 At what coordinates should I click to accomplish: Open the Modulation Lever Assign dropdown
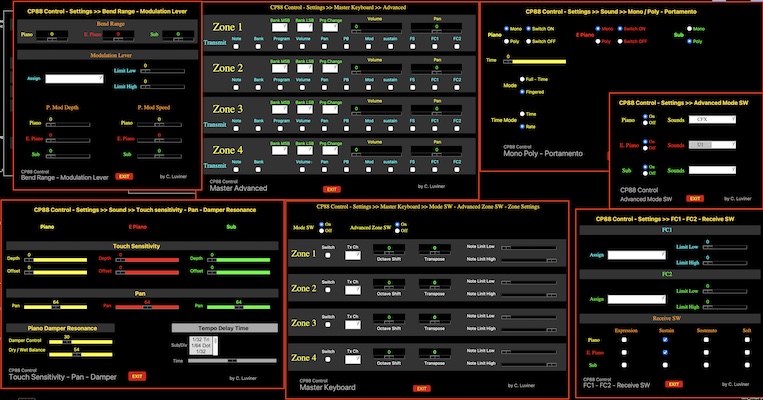click(x=74, y=78)
